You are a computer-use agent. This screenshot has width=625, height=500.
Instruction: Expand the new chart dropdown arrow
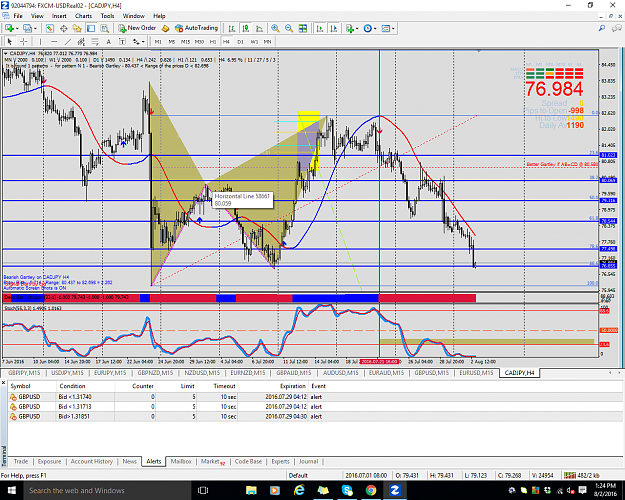pos(17,29)
